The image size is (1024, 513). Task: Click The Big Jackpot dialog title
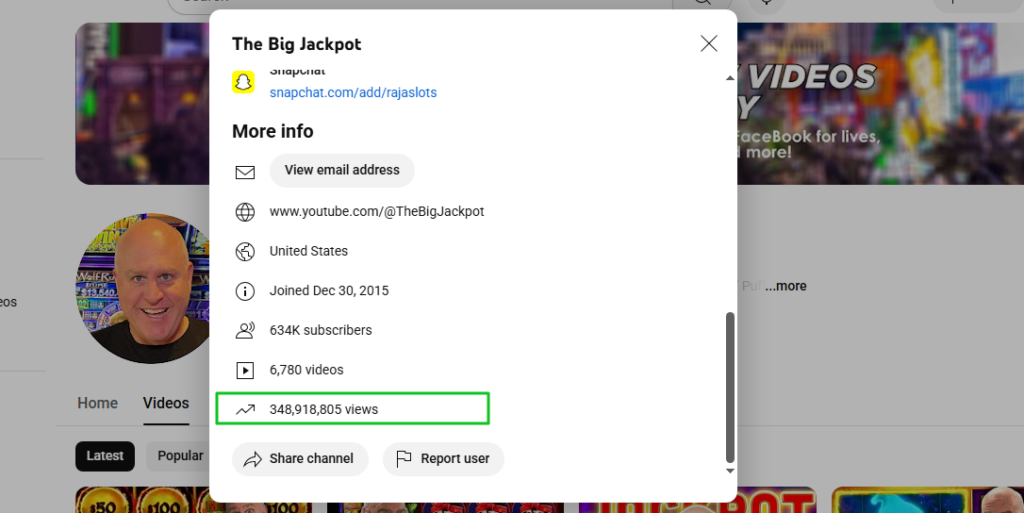296,44
